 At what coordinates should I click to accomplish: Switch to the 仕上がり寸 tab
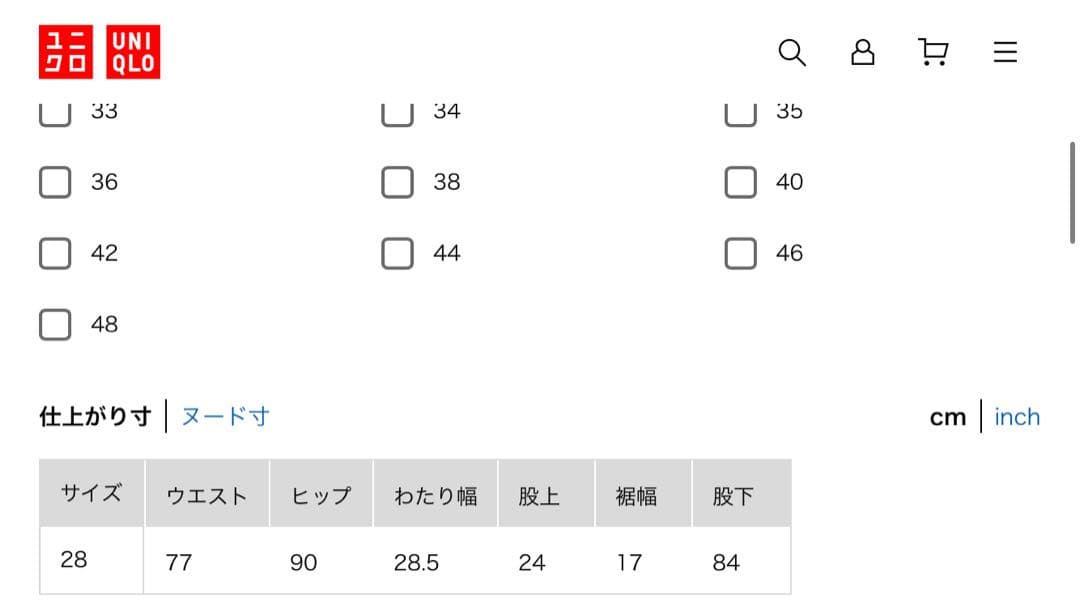[x=95, y=416]
